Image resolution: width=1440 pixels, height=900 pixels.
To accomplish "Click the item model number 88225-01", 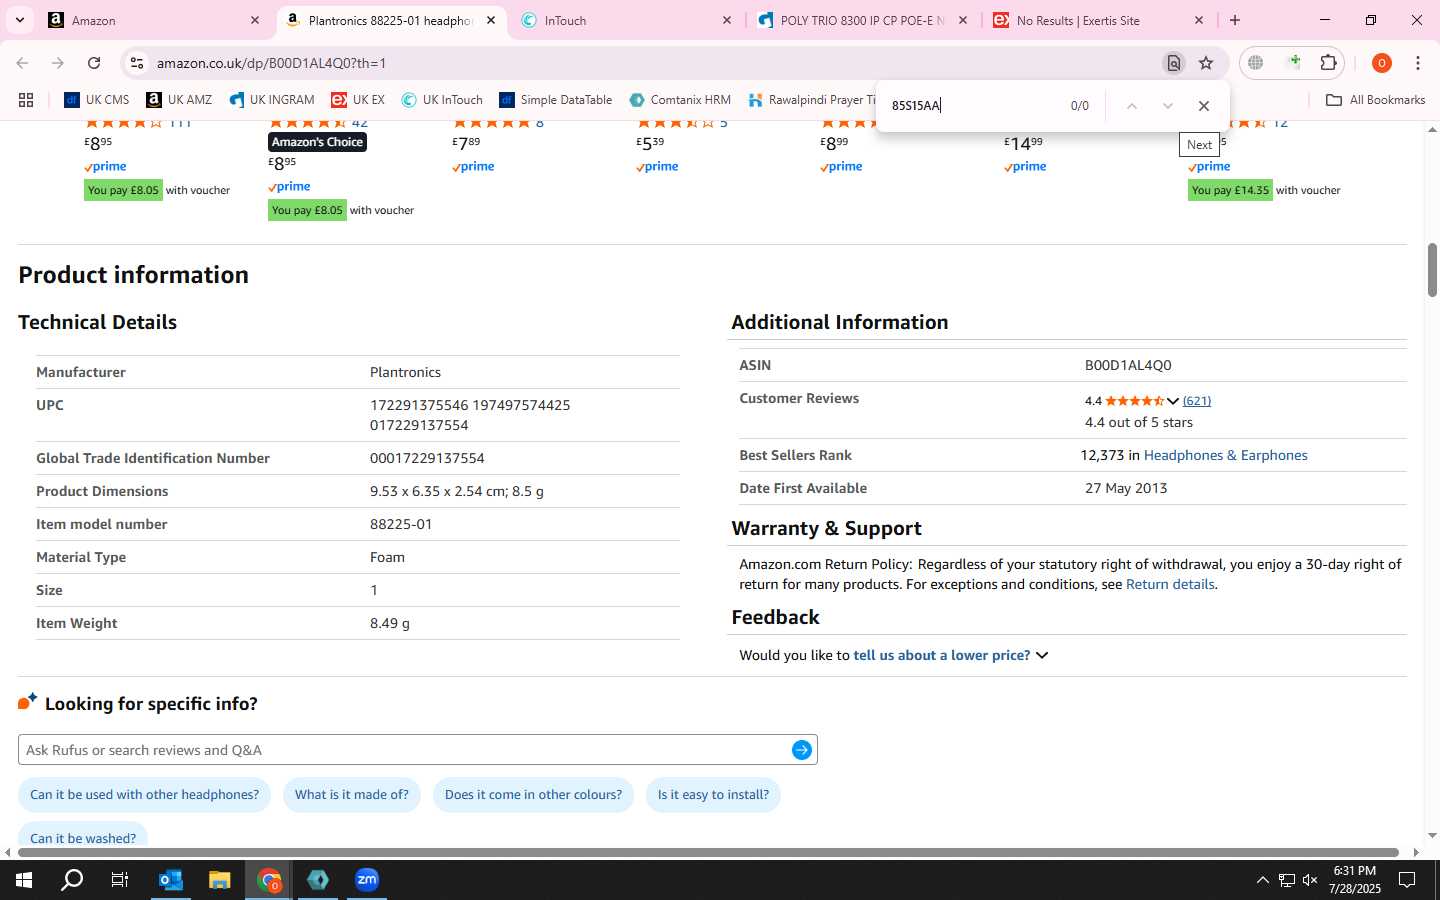I will point(401,524).
